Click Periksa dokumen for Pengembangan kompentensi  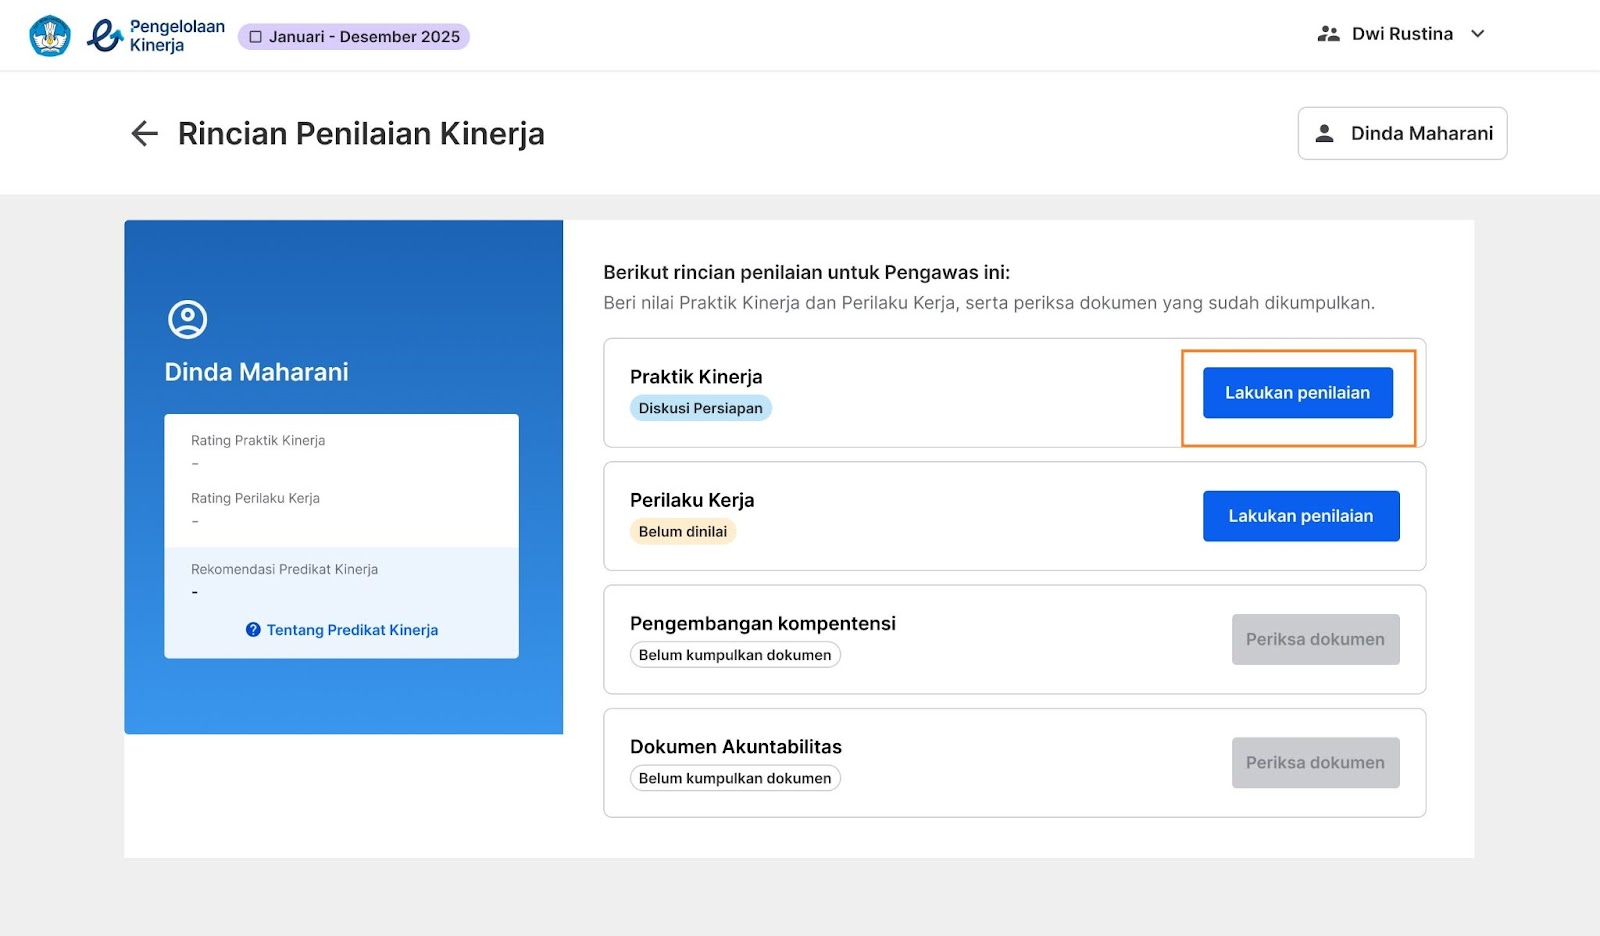pyautogui.click(x=1315, y=639)
